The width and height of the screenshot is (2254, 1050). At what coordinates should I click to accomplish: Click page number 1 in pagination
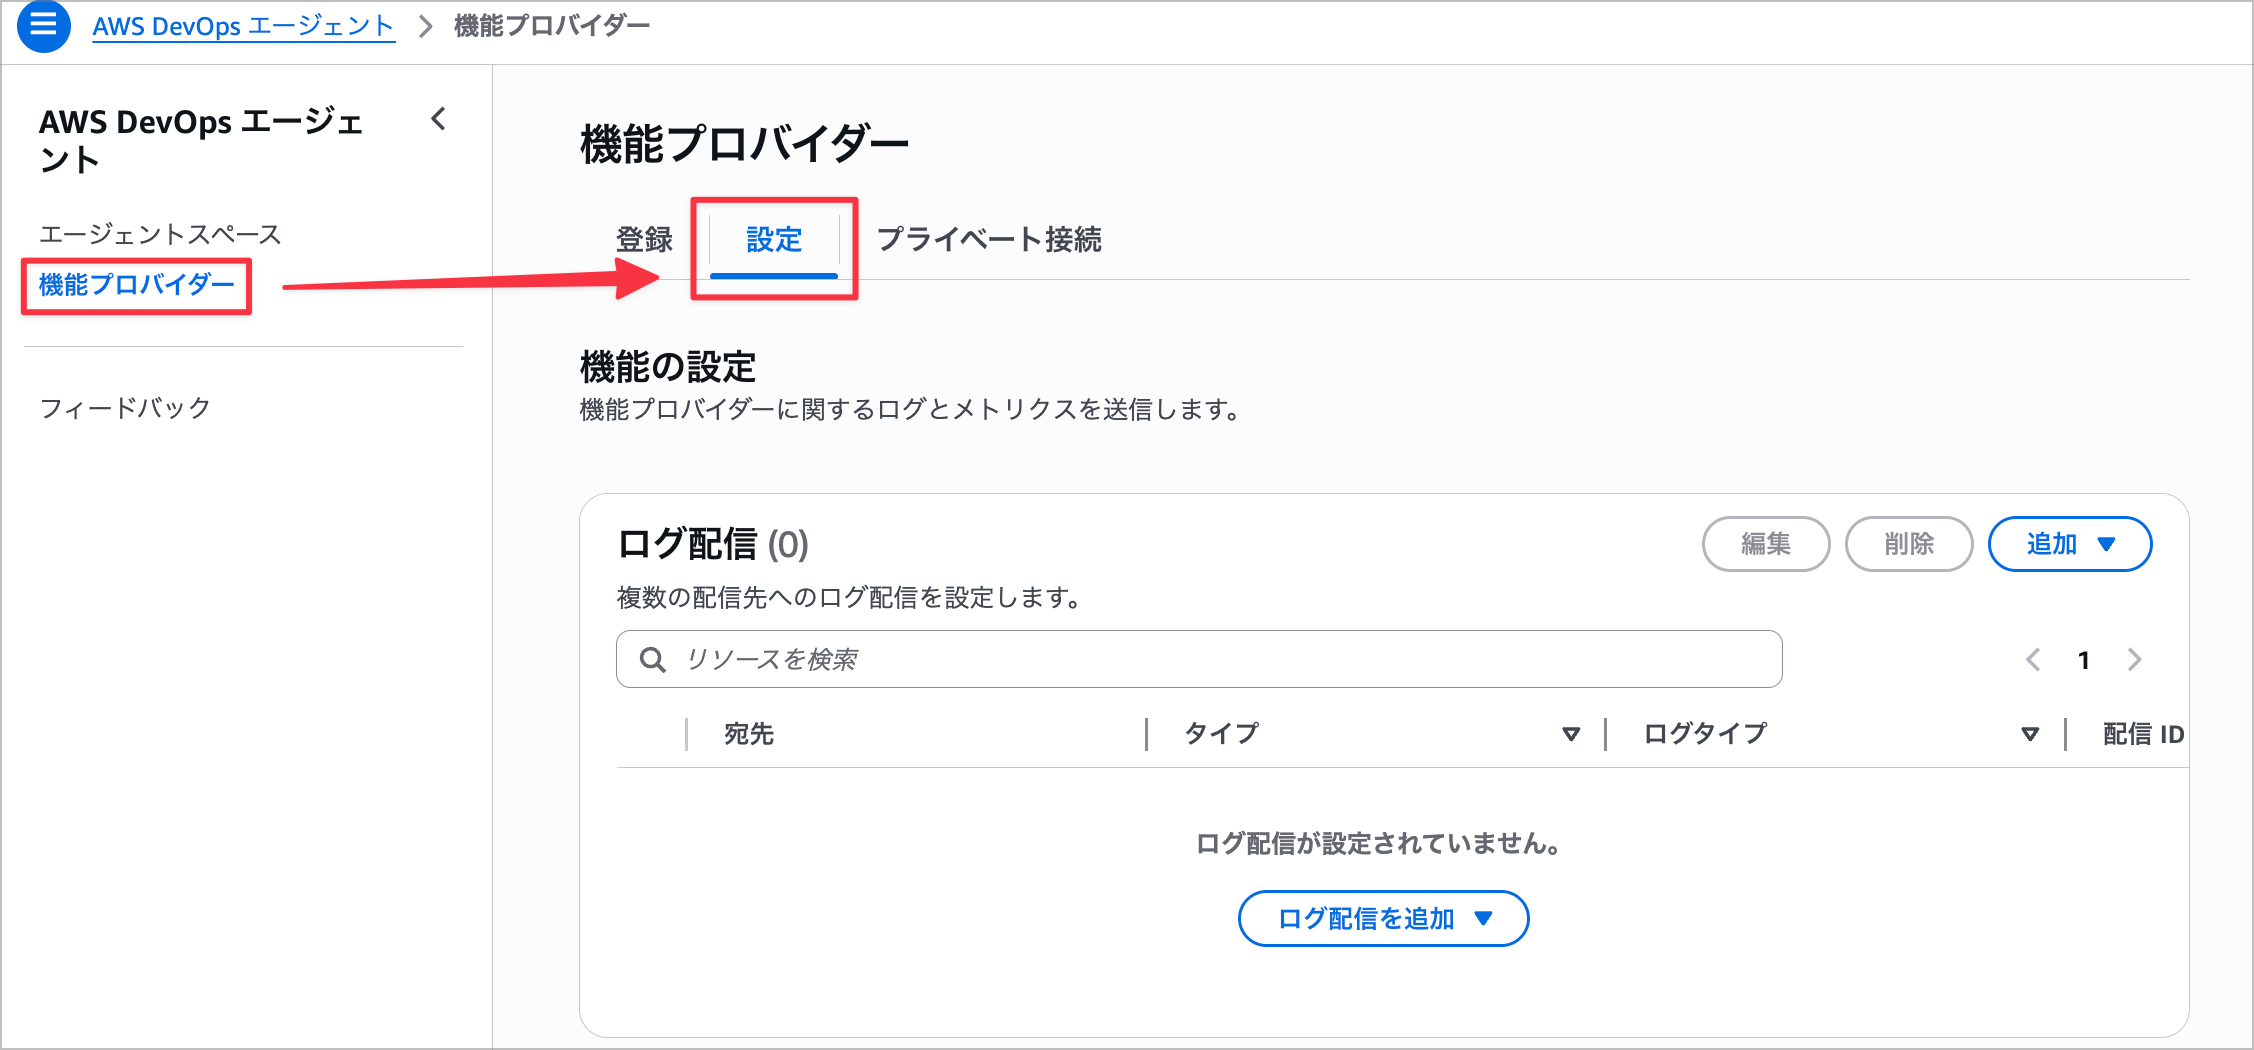point(2084,660)
